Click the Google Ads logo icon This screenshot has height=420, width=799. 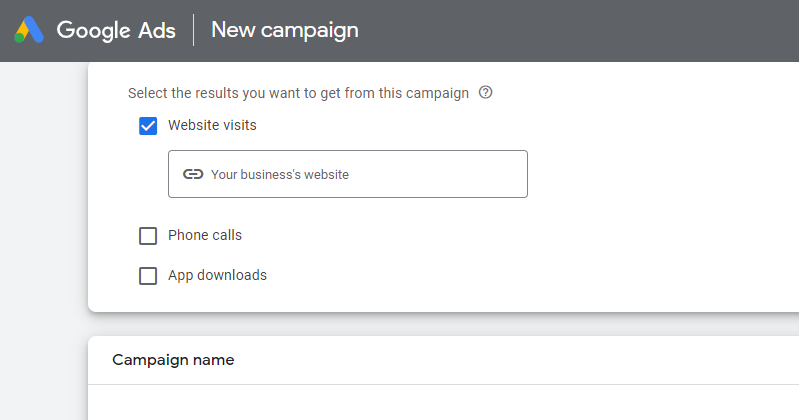coord(28,30)
